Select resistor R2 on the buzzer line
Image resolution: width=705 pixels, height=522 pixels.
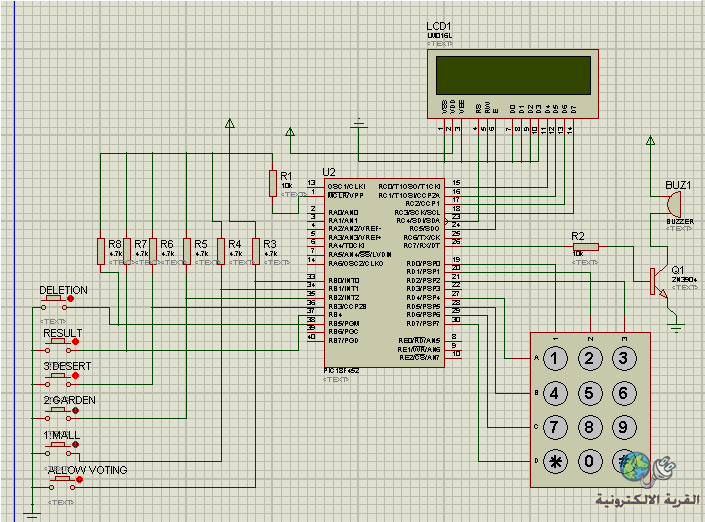[586, 246]
